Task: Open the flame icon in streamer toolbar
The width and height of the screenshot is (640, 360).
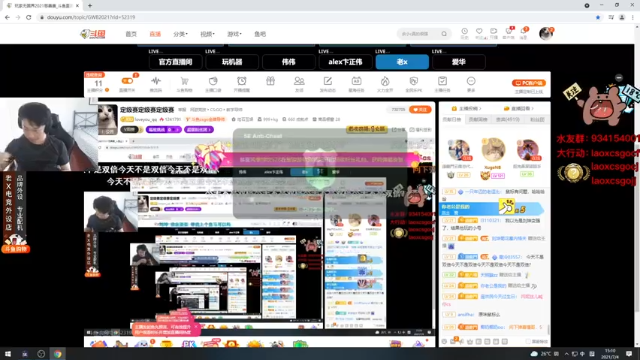Action: click(x=385, y=81)
